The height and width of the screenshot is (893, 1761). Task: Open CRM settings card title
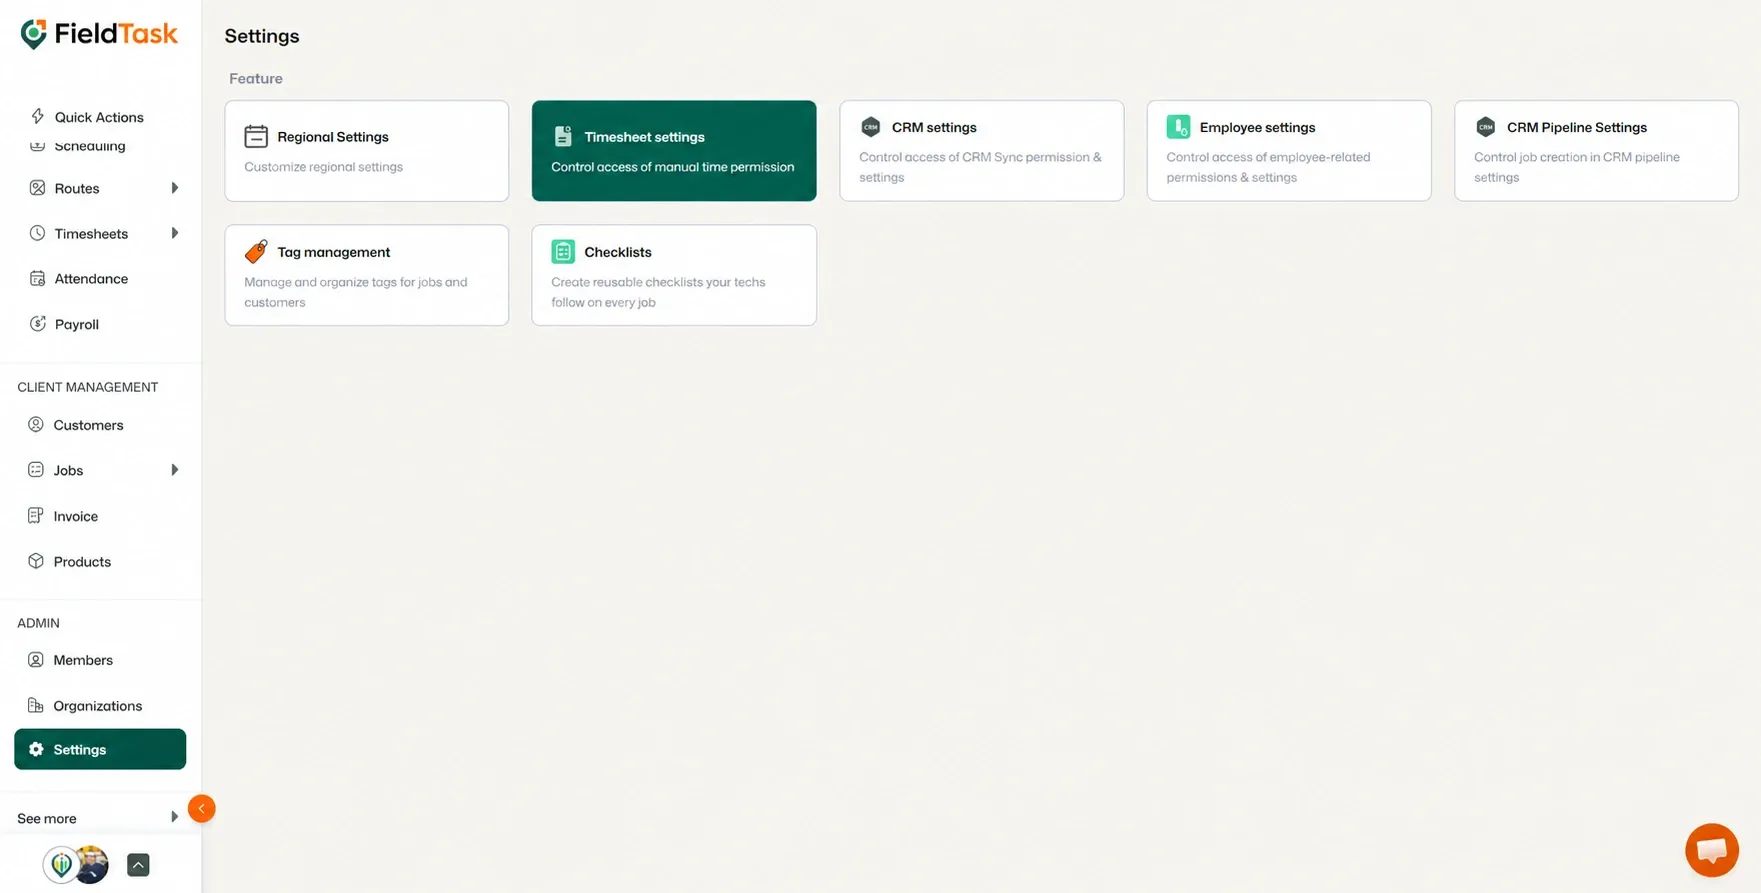coord(934,127)
